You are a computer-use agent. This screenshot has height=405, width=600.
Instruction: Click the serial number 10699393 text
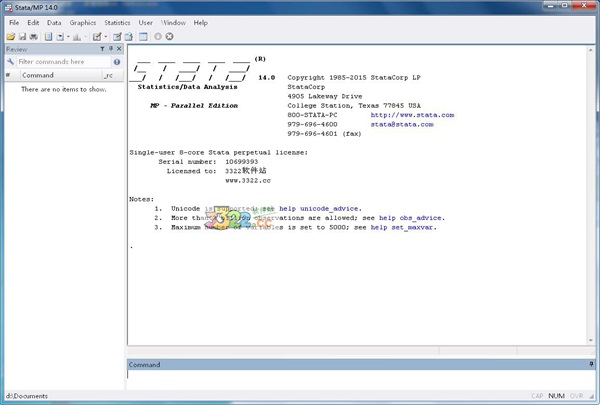[241, 162]
